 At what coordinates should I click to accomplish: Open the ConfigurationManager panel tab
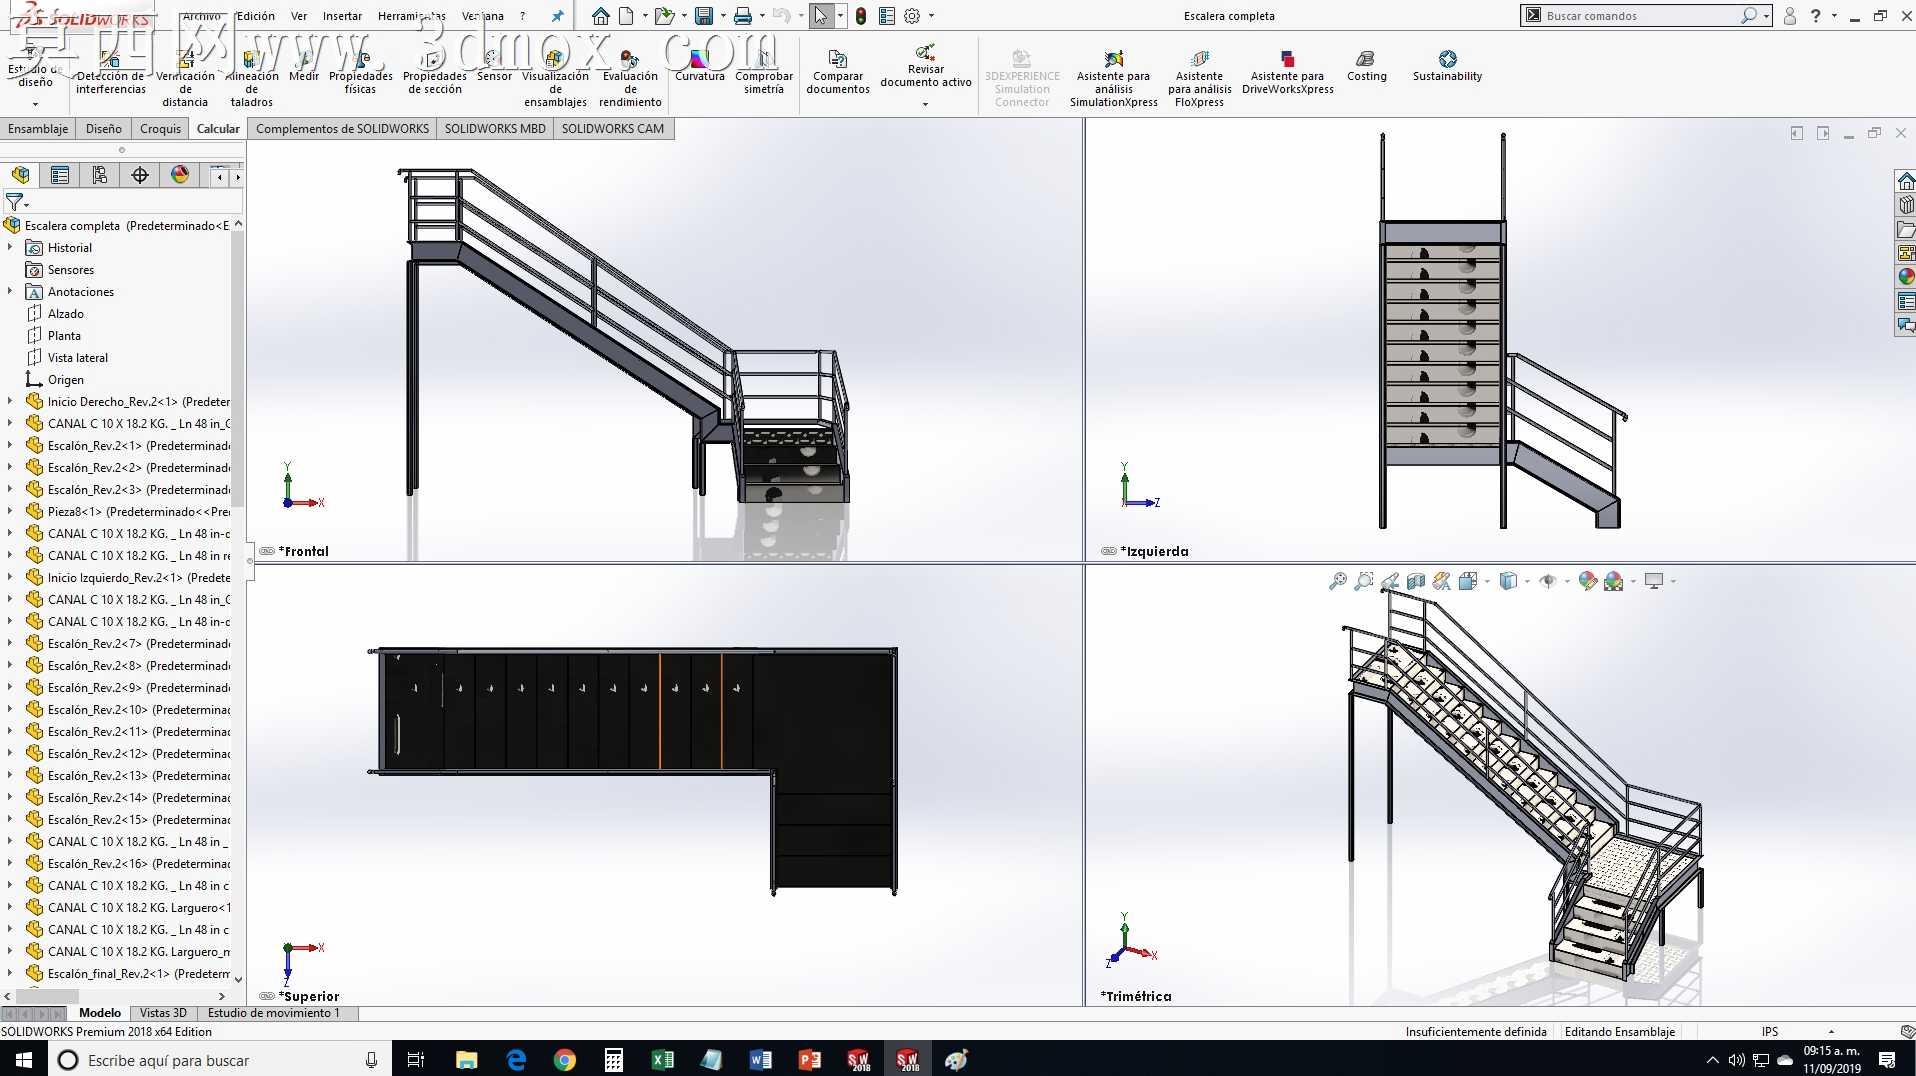(100, 175)
